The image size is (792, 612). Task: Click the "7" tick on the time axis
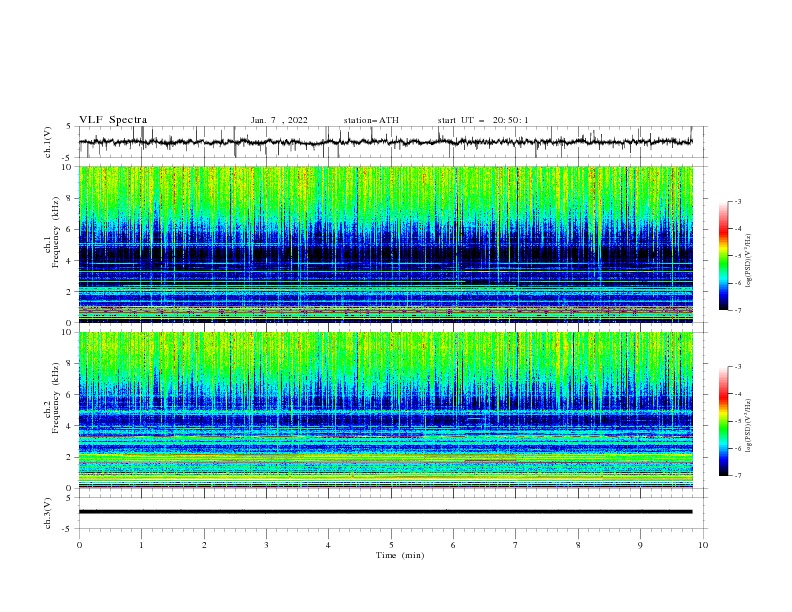click(x=516, y=545)
